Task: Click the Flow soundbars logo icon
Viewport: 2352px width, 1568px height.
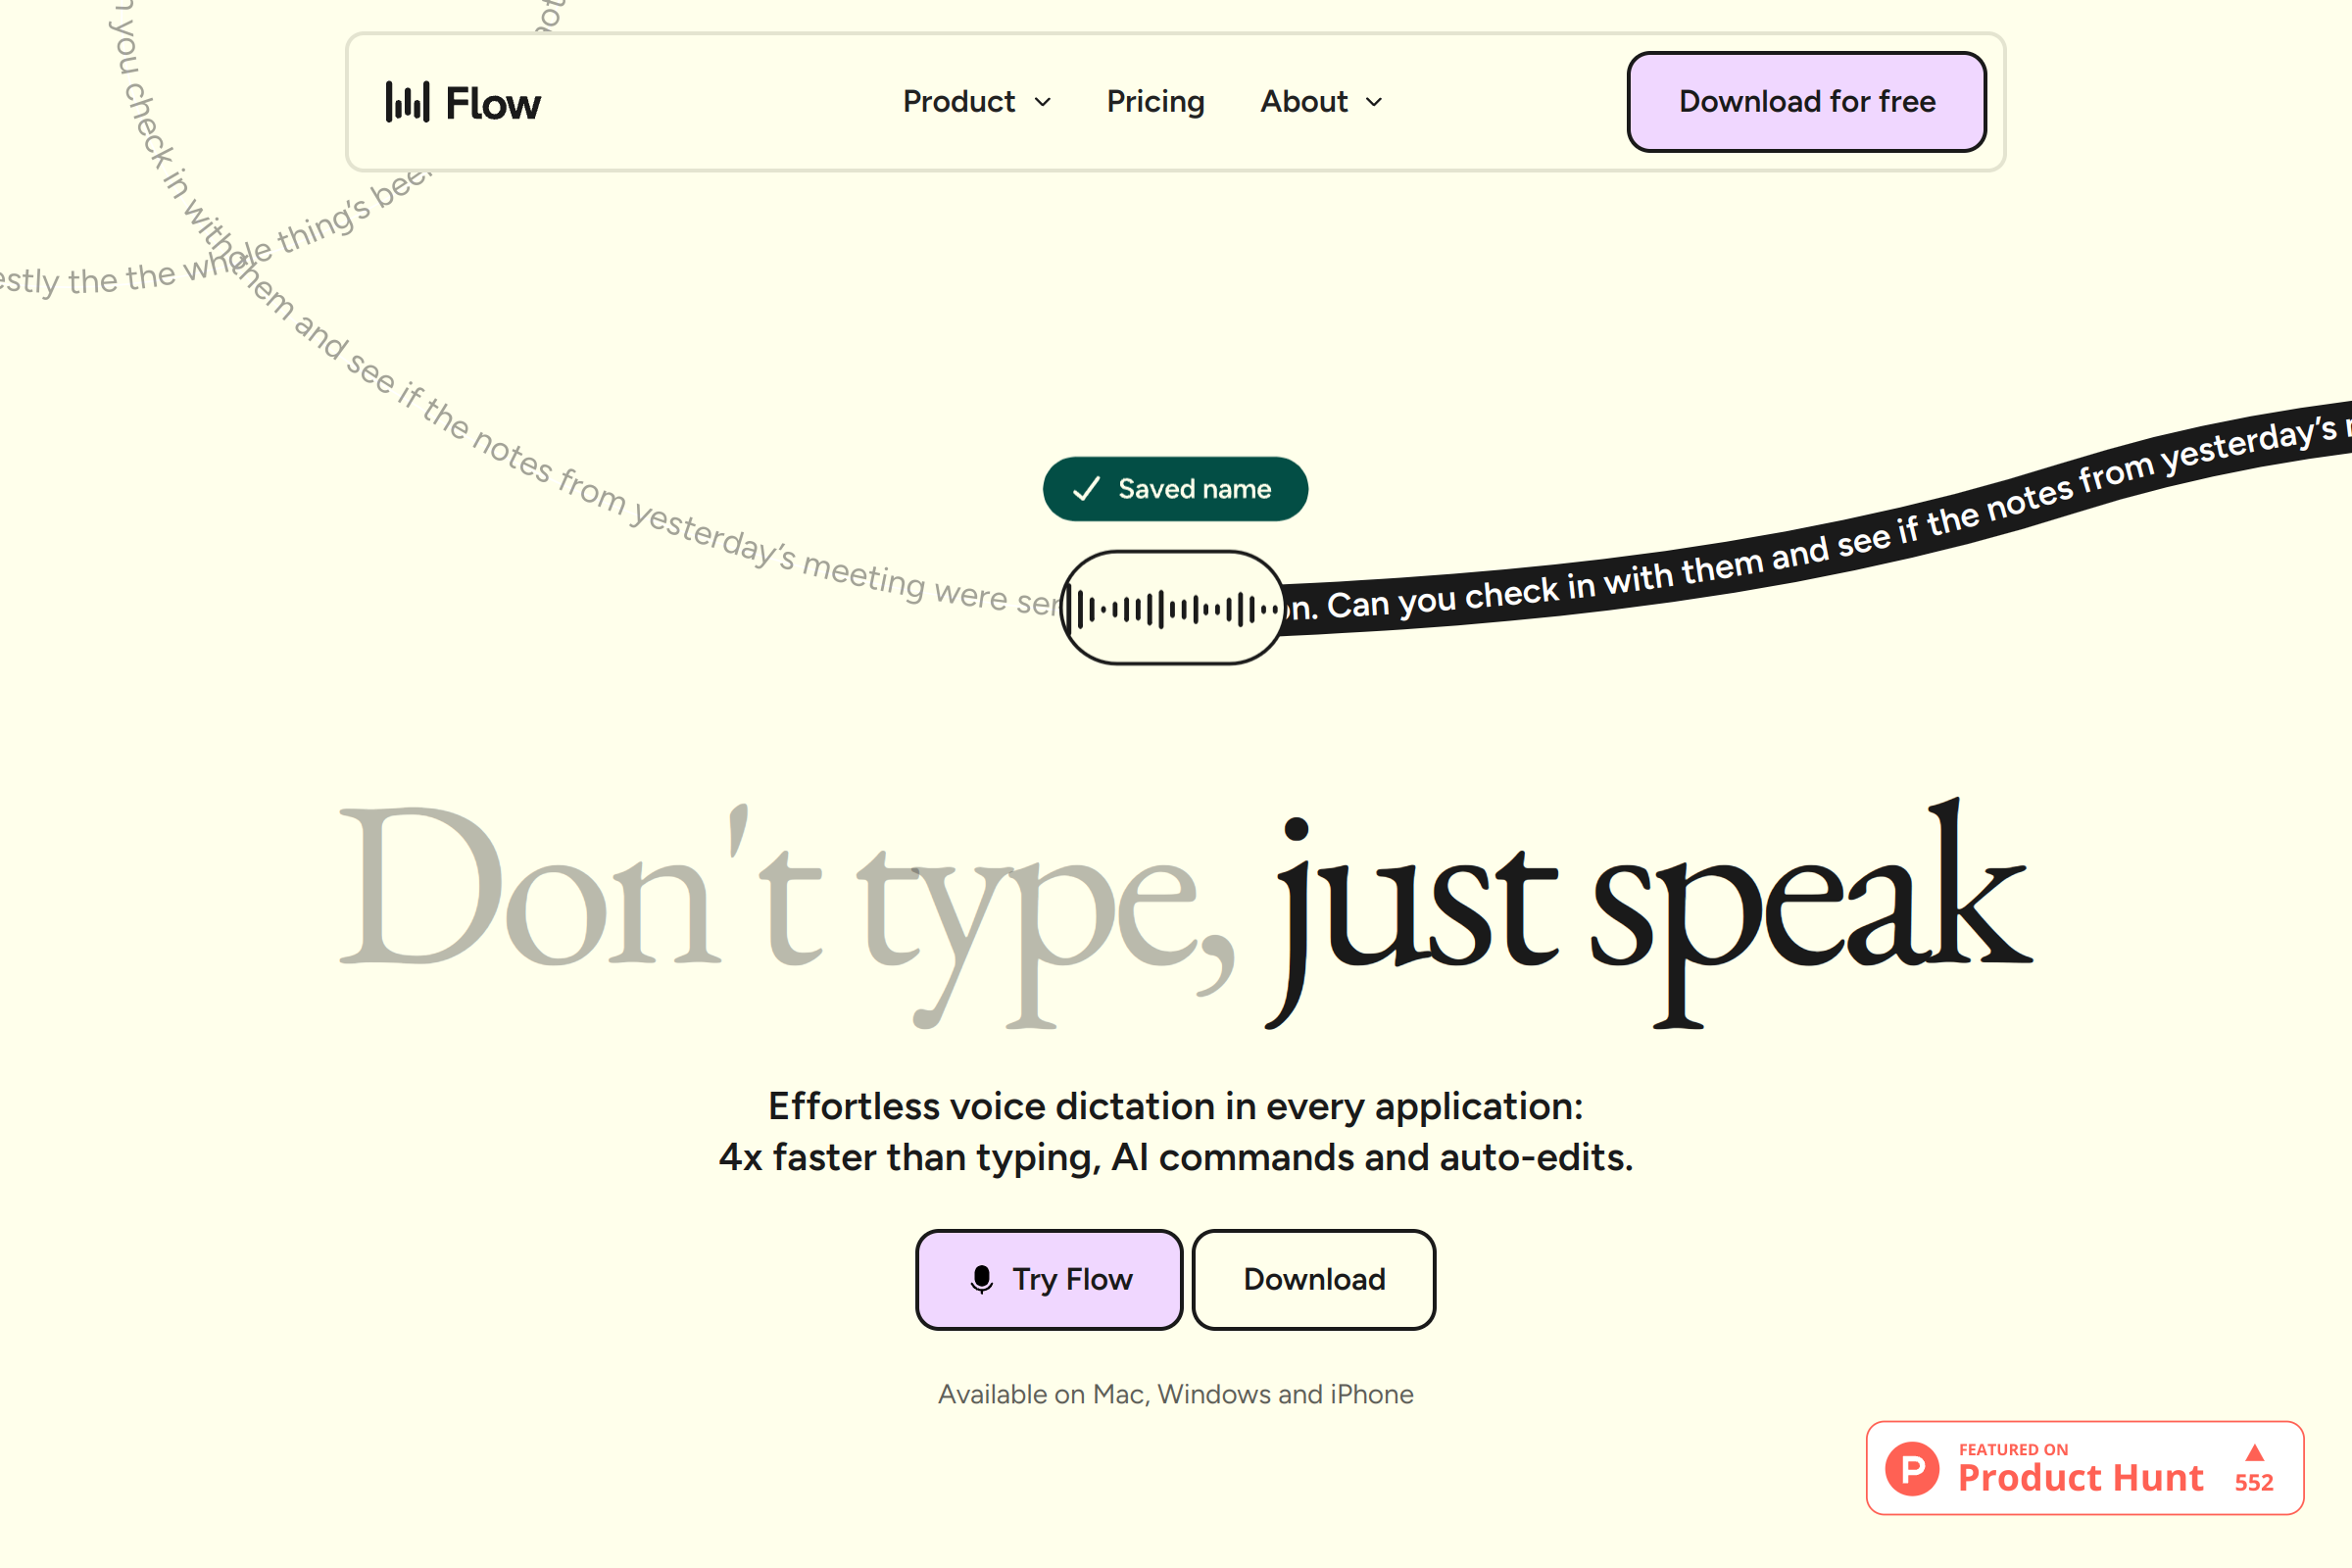Action: pyautogui.click(x=407, y=102)
